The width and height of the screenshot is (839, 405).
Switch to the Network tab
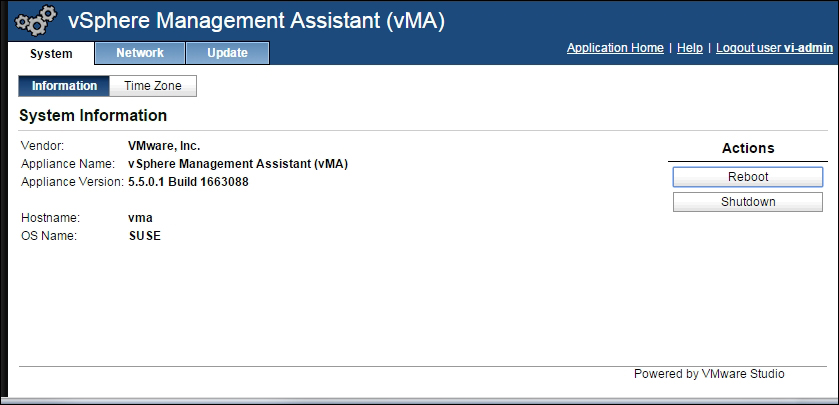140,53
